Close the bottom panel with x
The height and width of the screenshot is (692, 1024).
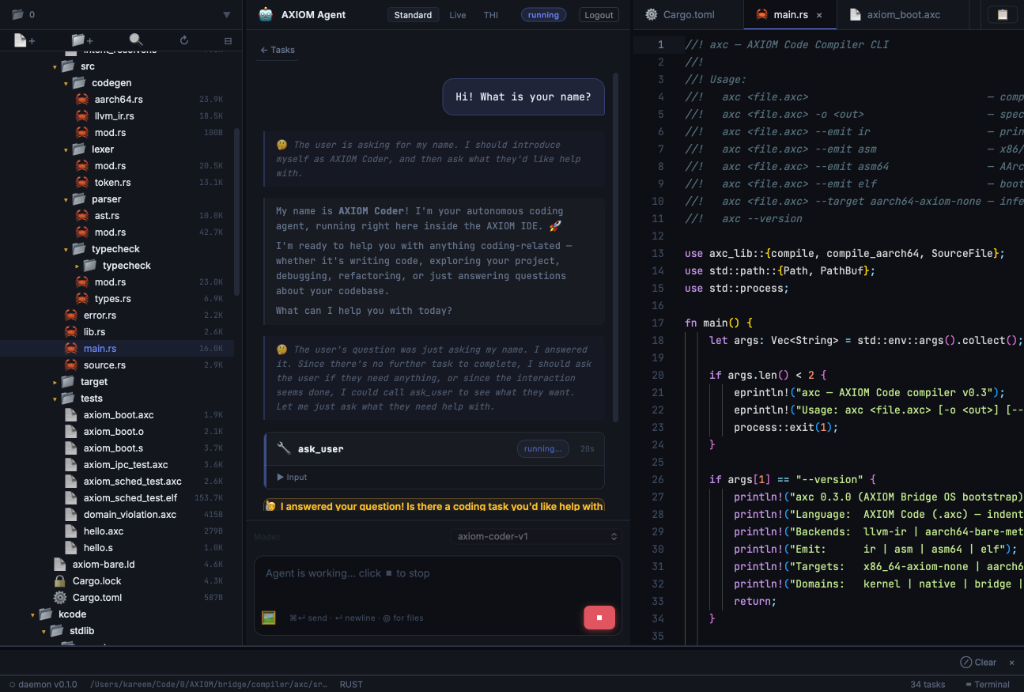coord(1012,662)
